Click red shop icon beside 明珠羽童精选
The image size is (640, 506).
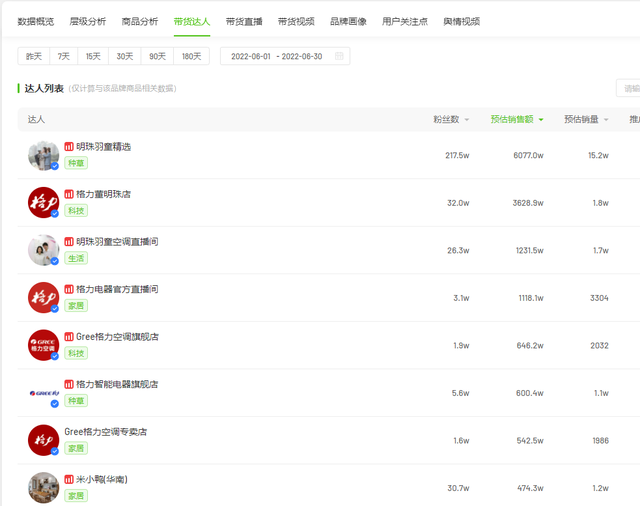point(69,146)
